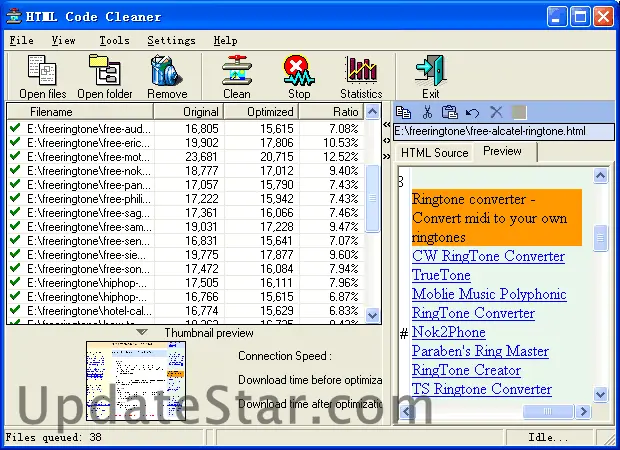Click the Open files toolbar icon
This screenshot has height=450, width=620.
[42, 70]
